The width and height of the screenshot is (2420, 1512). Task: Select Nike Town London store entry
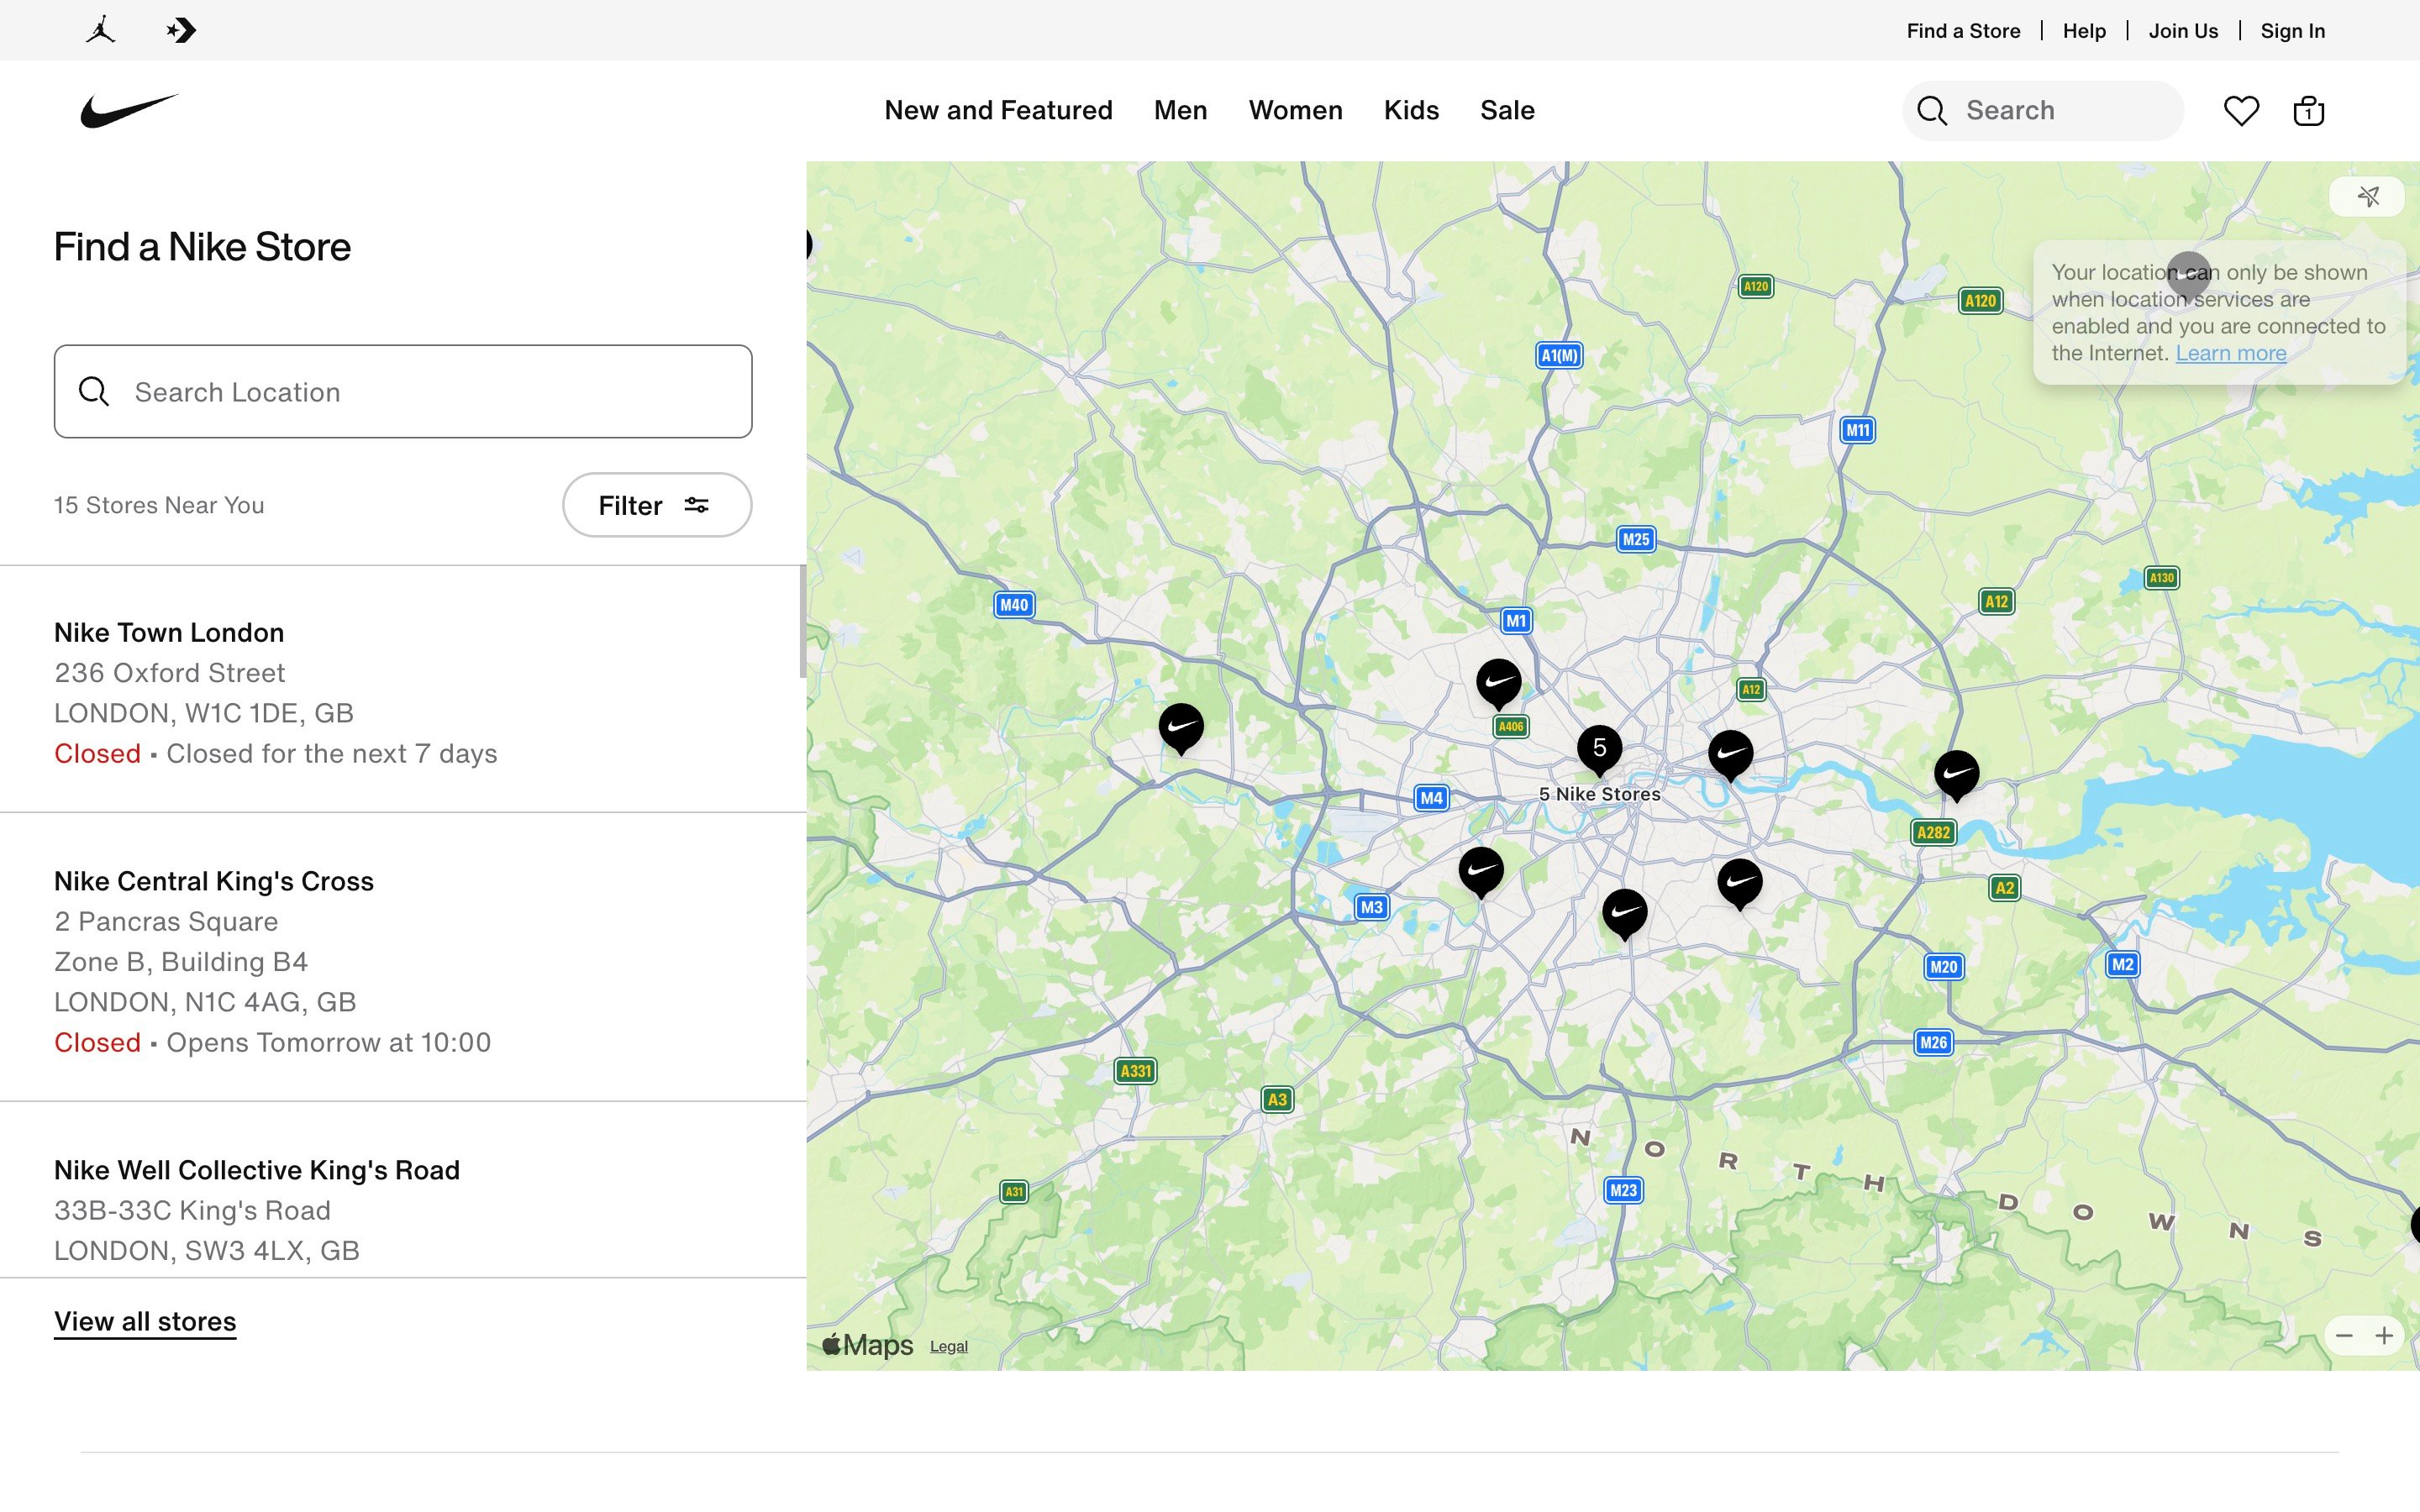[x=168, y=632]
